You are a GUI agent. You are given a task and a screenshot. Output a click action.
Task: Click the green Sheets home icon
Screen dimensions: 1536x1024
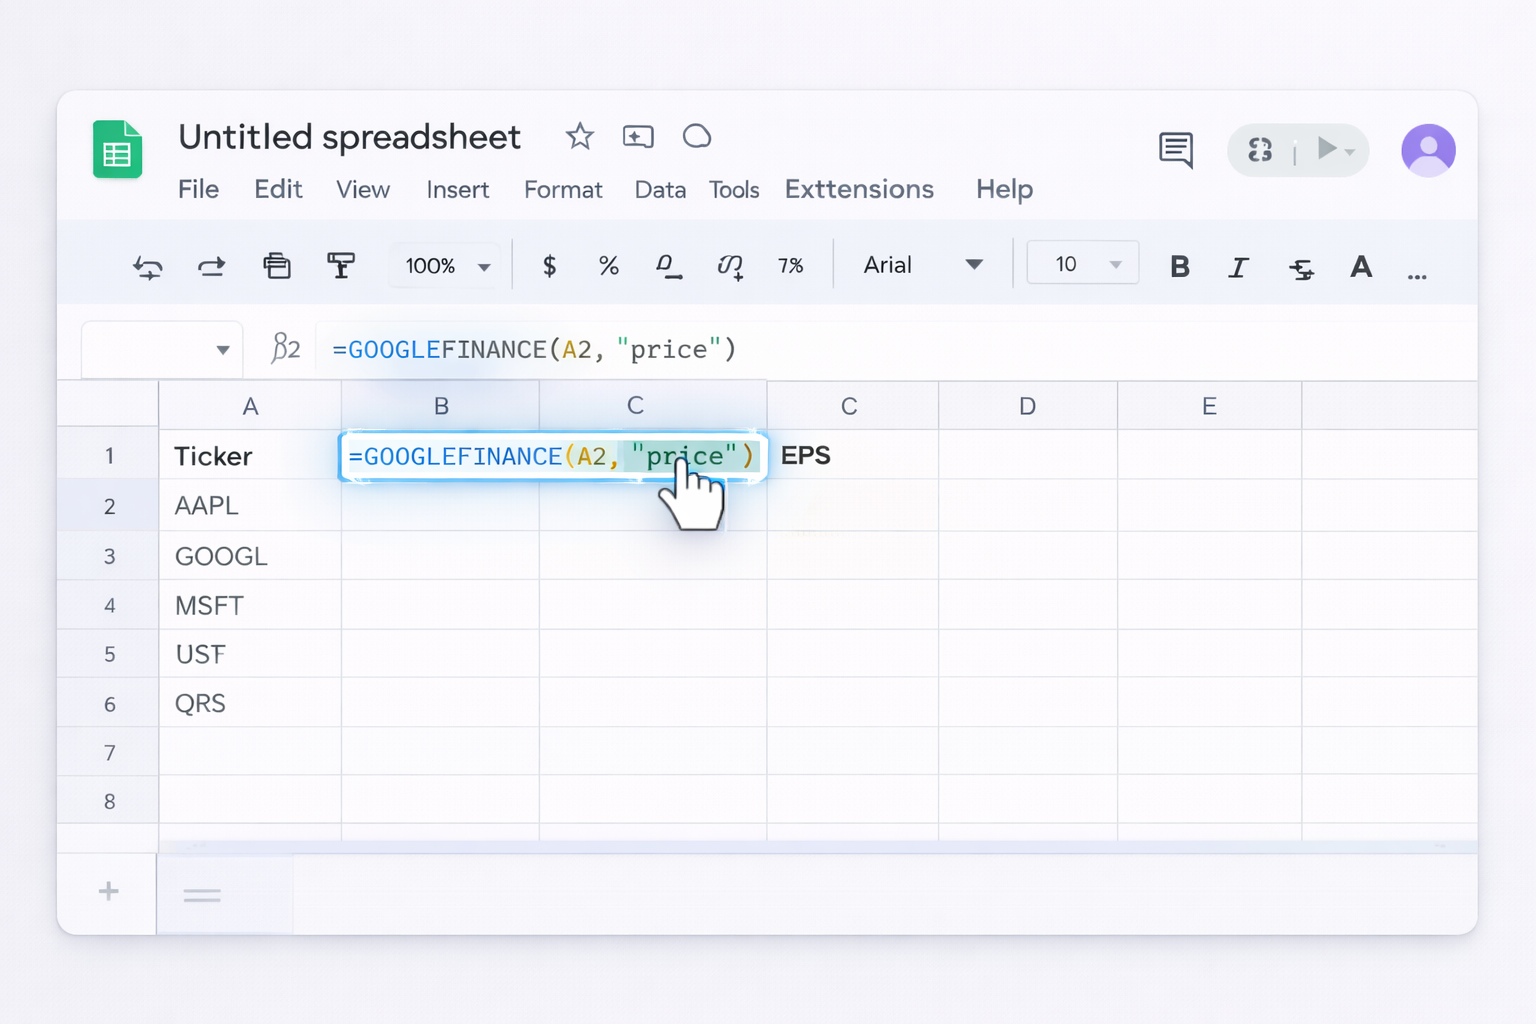(117, 149)
